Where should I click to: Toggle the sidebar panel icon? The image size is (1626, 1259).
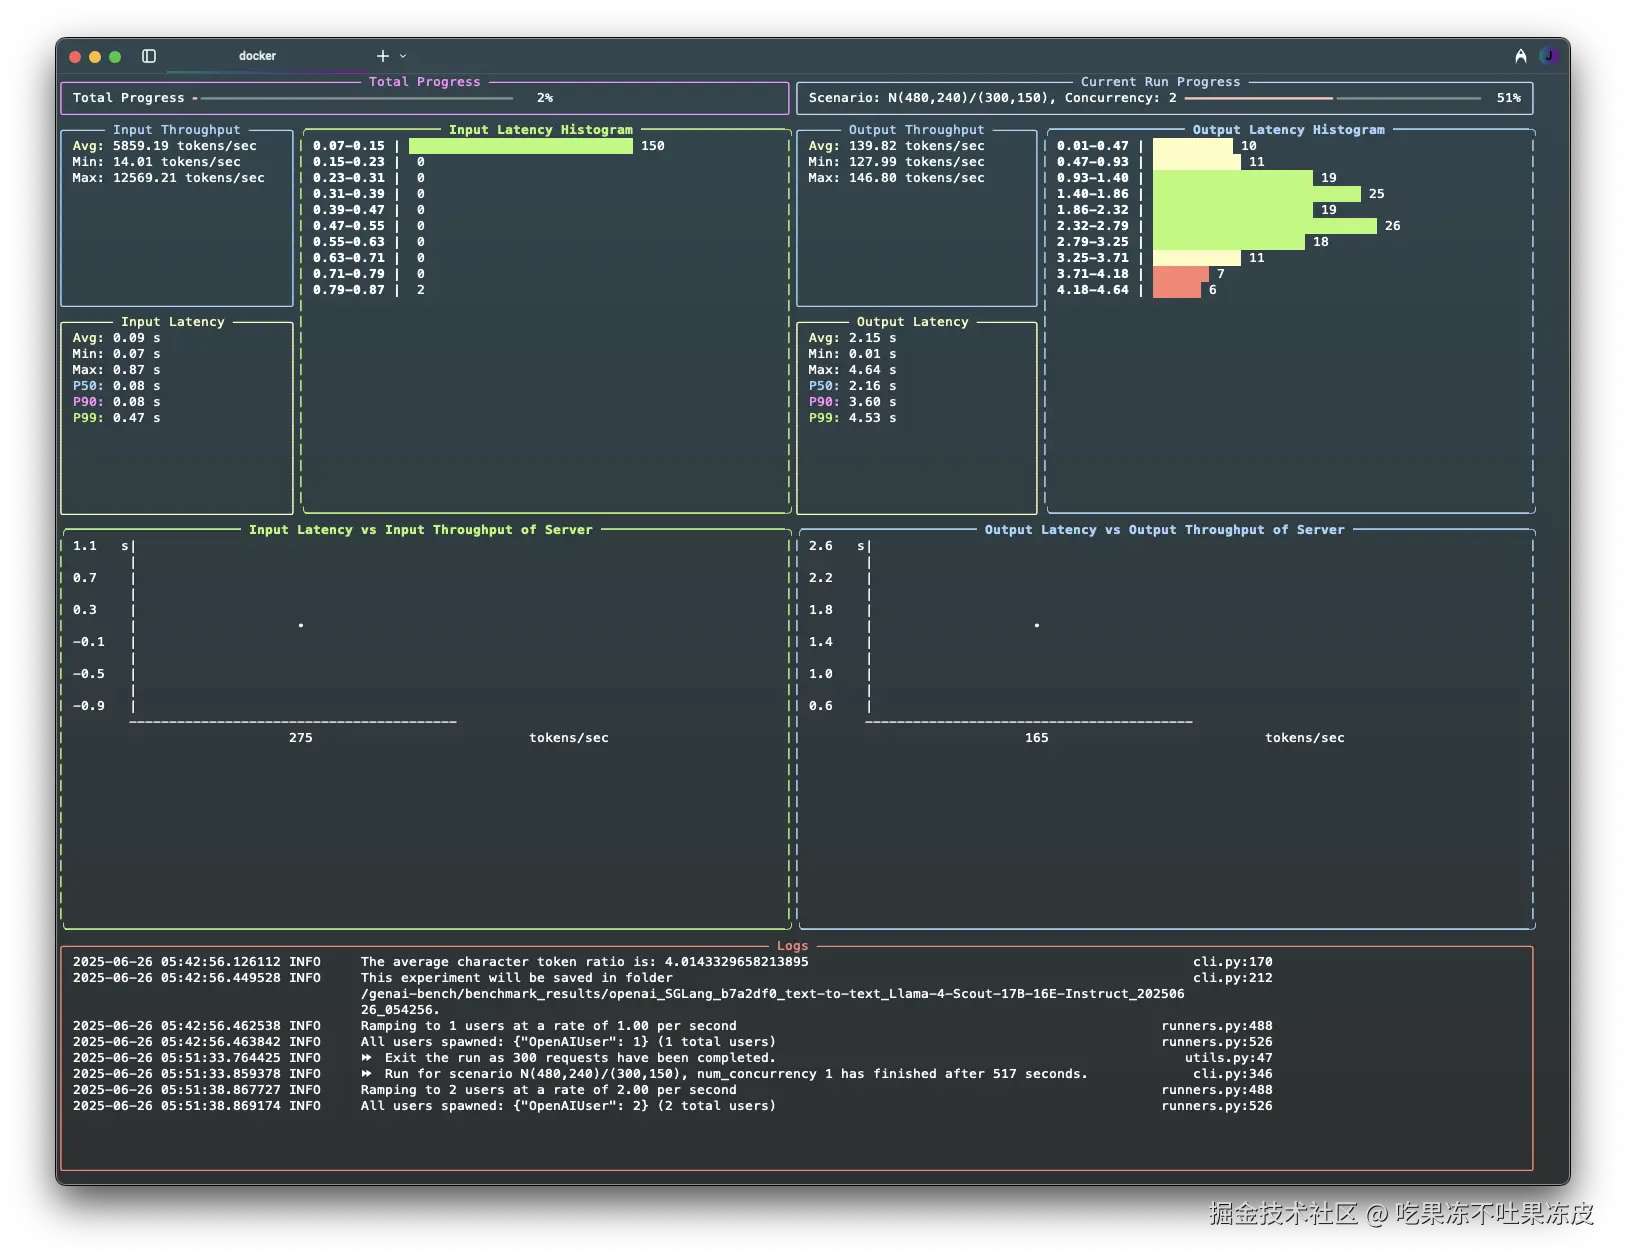(x=149, y=56)
